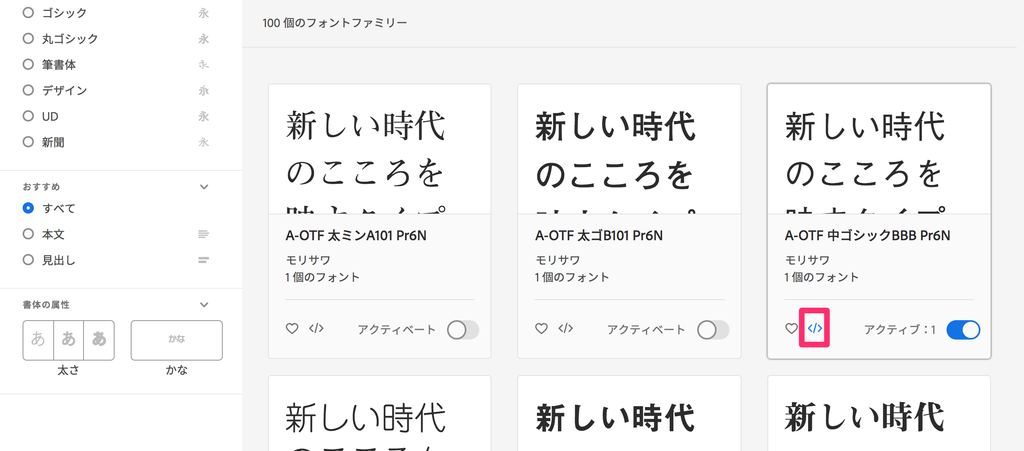Click モリサワ foundry under A-OTF 中ゴシックBBB Pr6N
Screen dimensions: 1024x451
pos(807,260)
